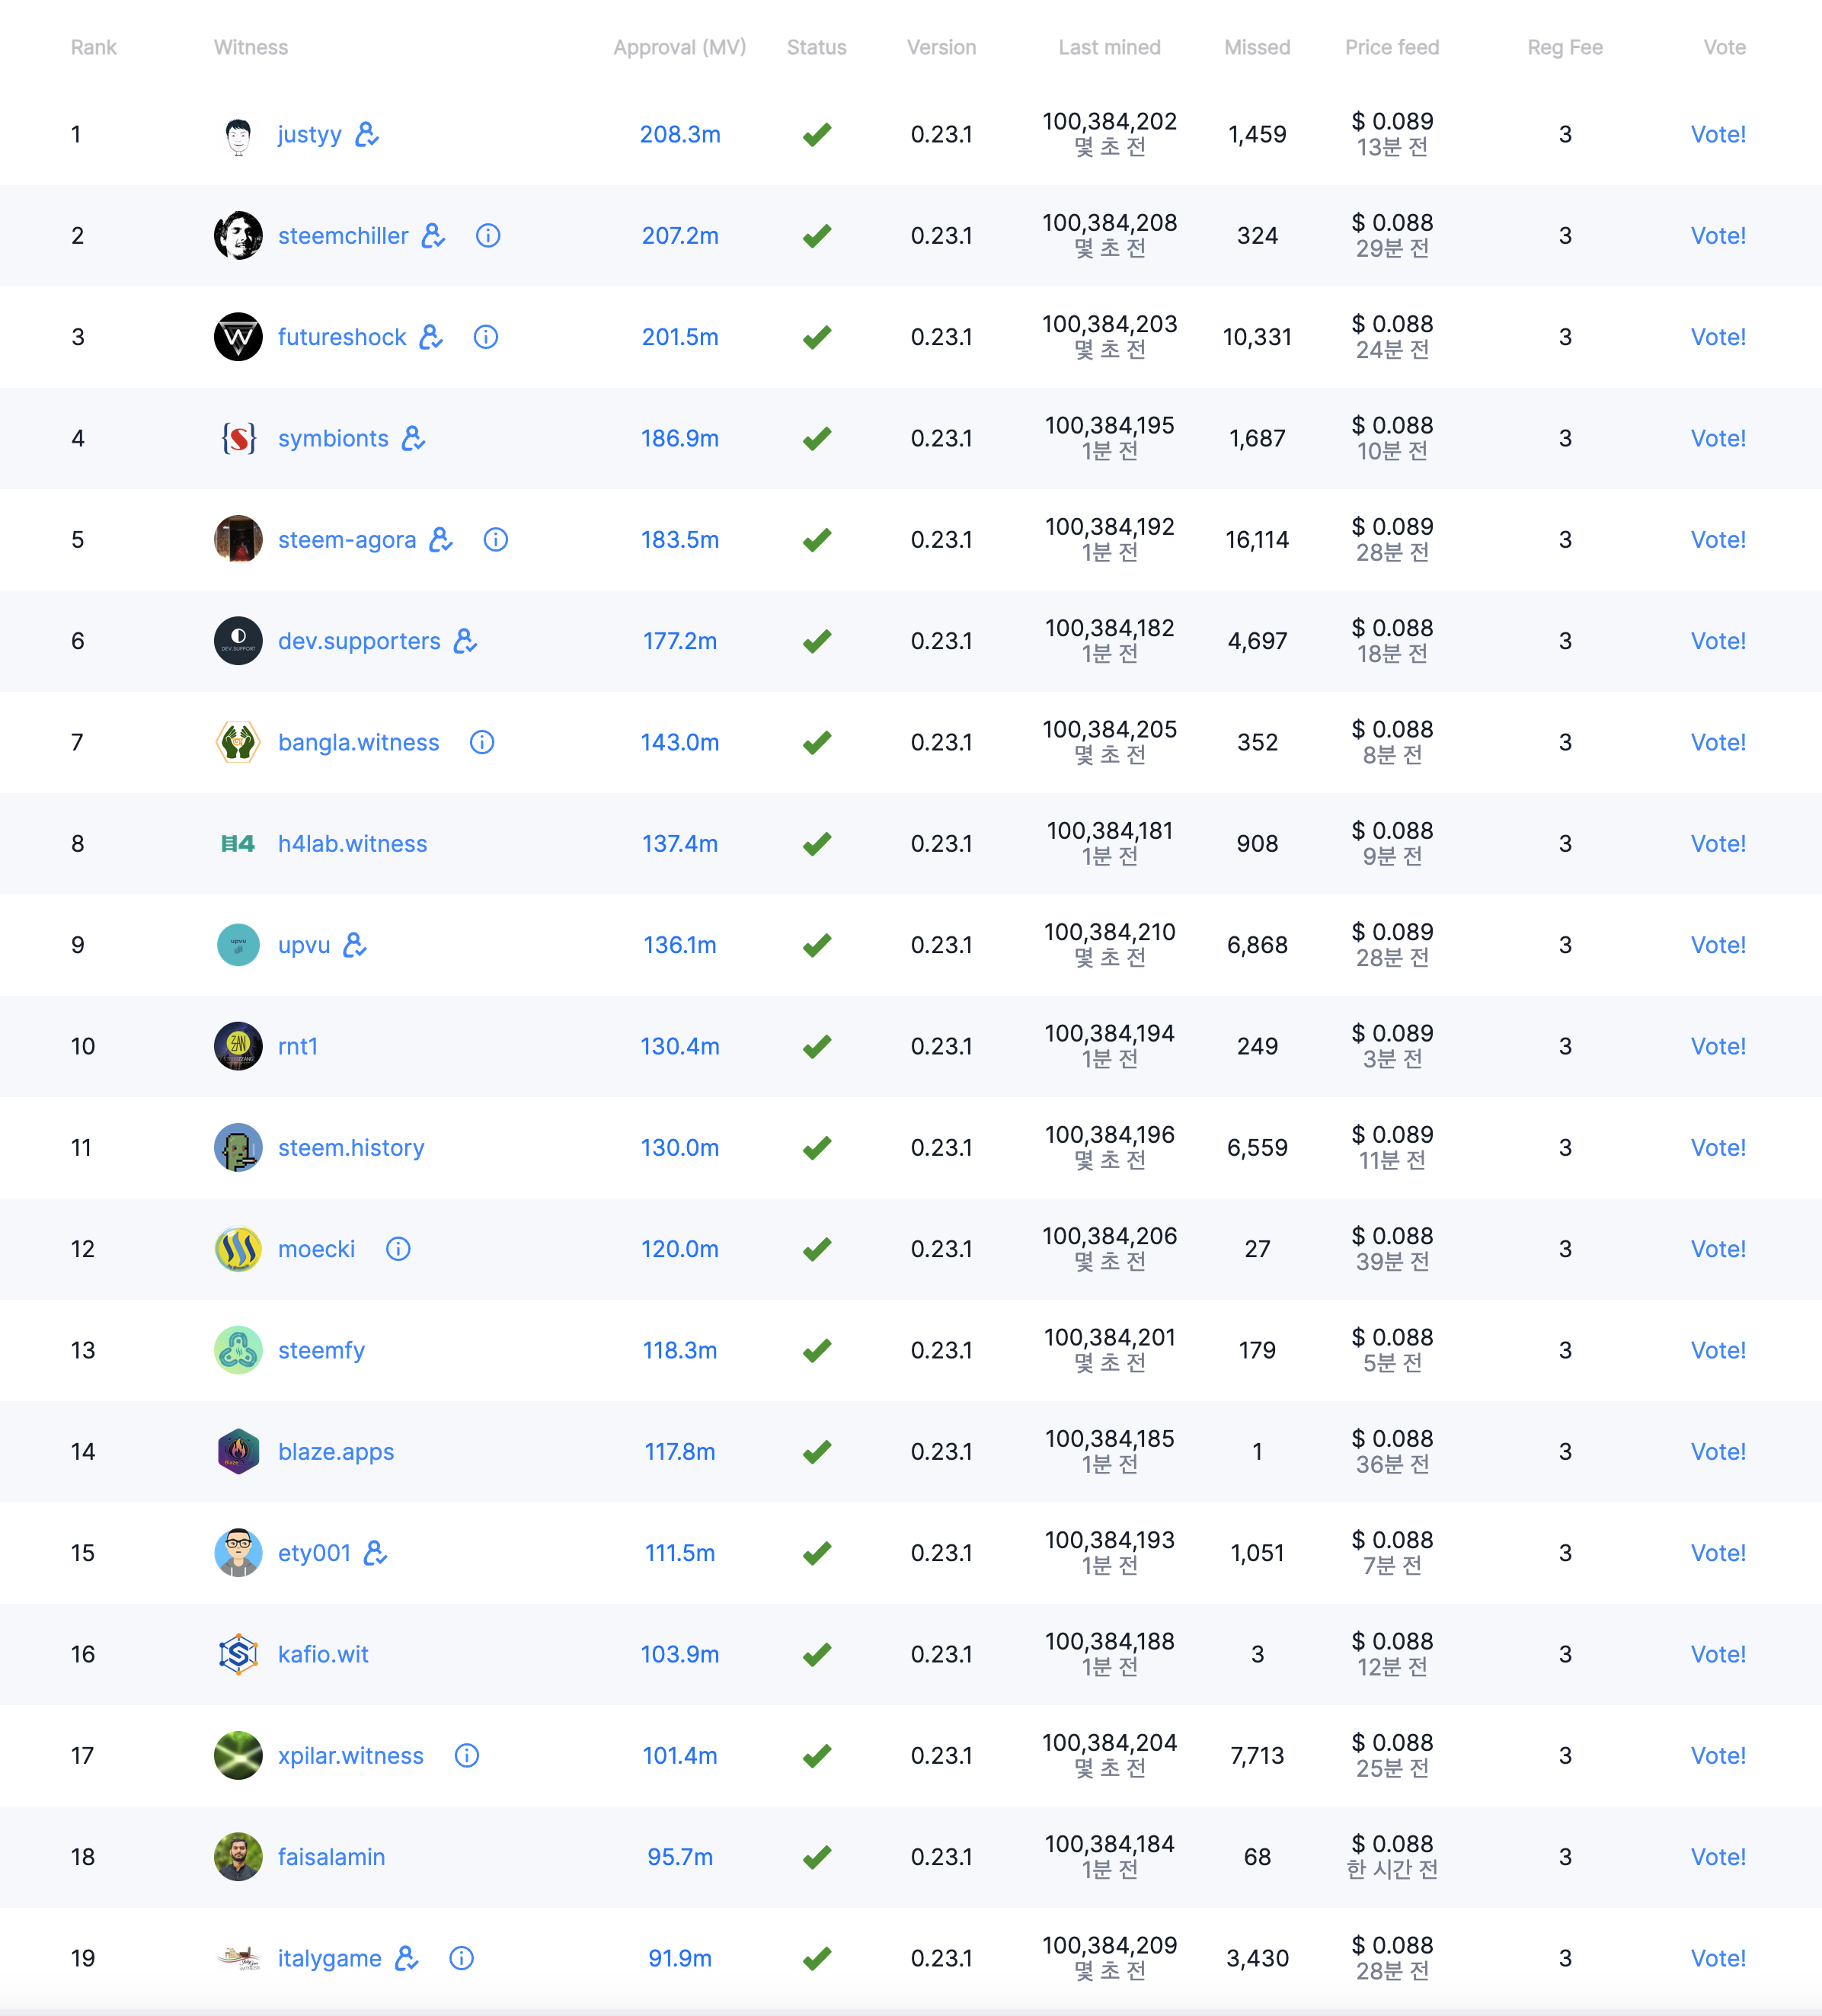Image resolution: width=1822 pixels, height=2016 pixels.
Task: Click the Missed column header
Action: coord(1257,47)
